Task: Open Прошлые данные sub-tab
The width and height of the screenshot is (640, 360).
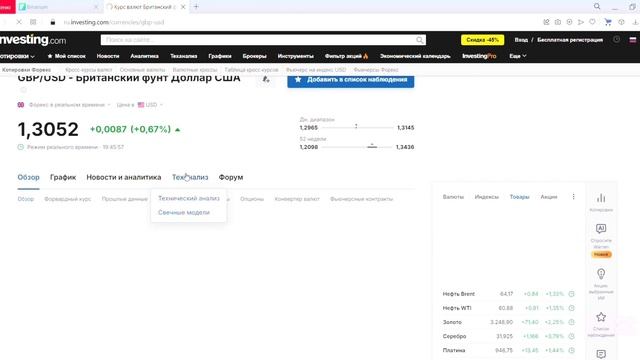Action: click(124, 199)
